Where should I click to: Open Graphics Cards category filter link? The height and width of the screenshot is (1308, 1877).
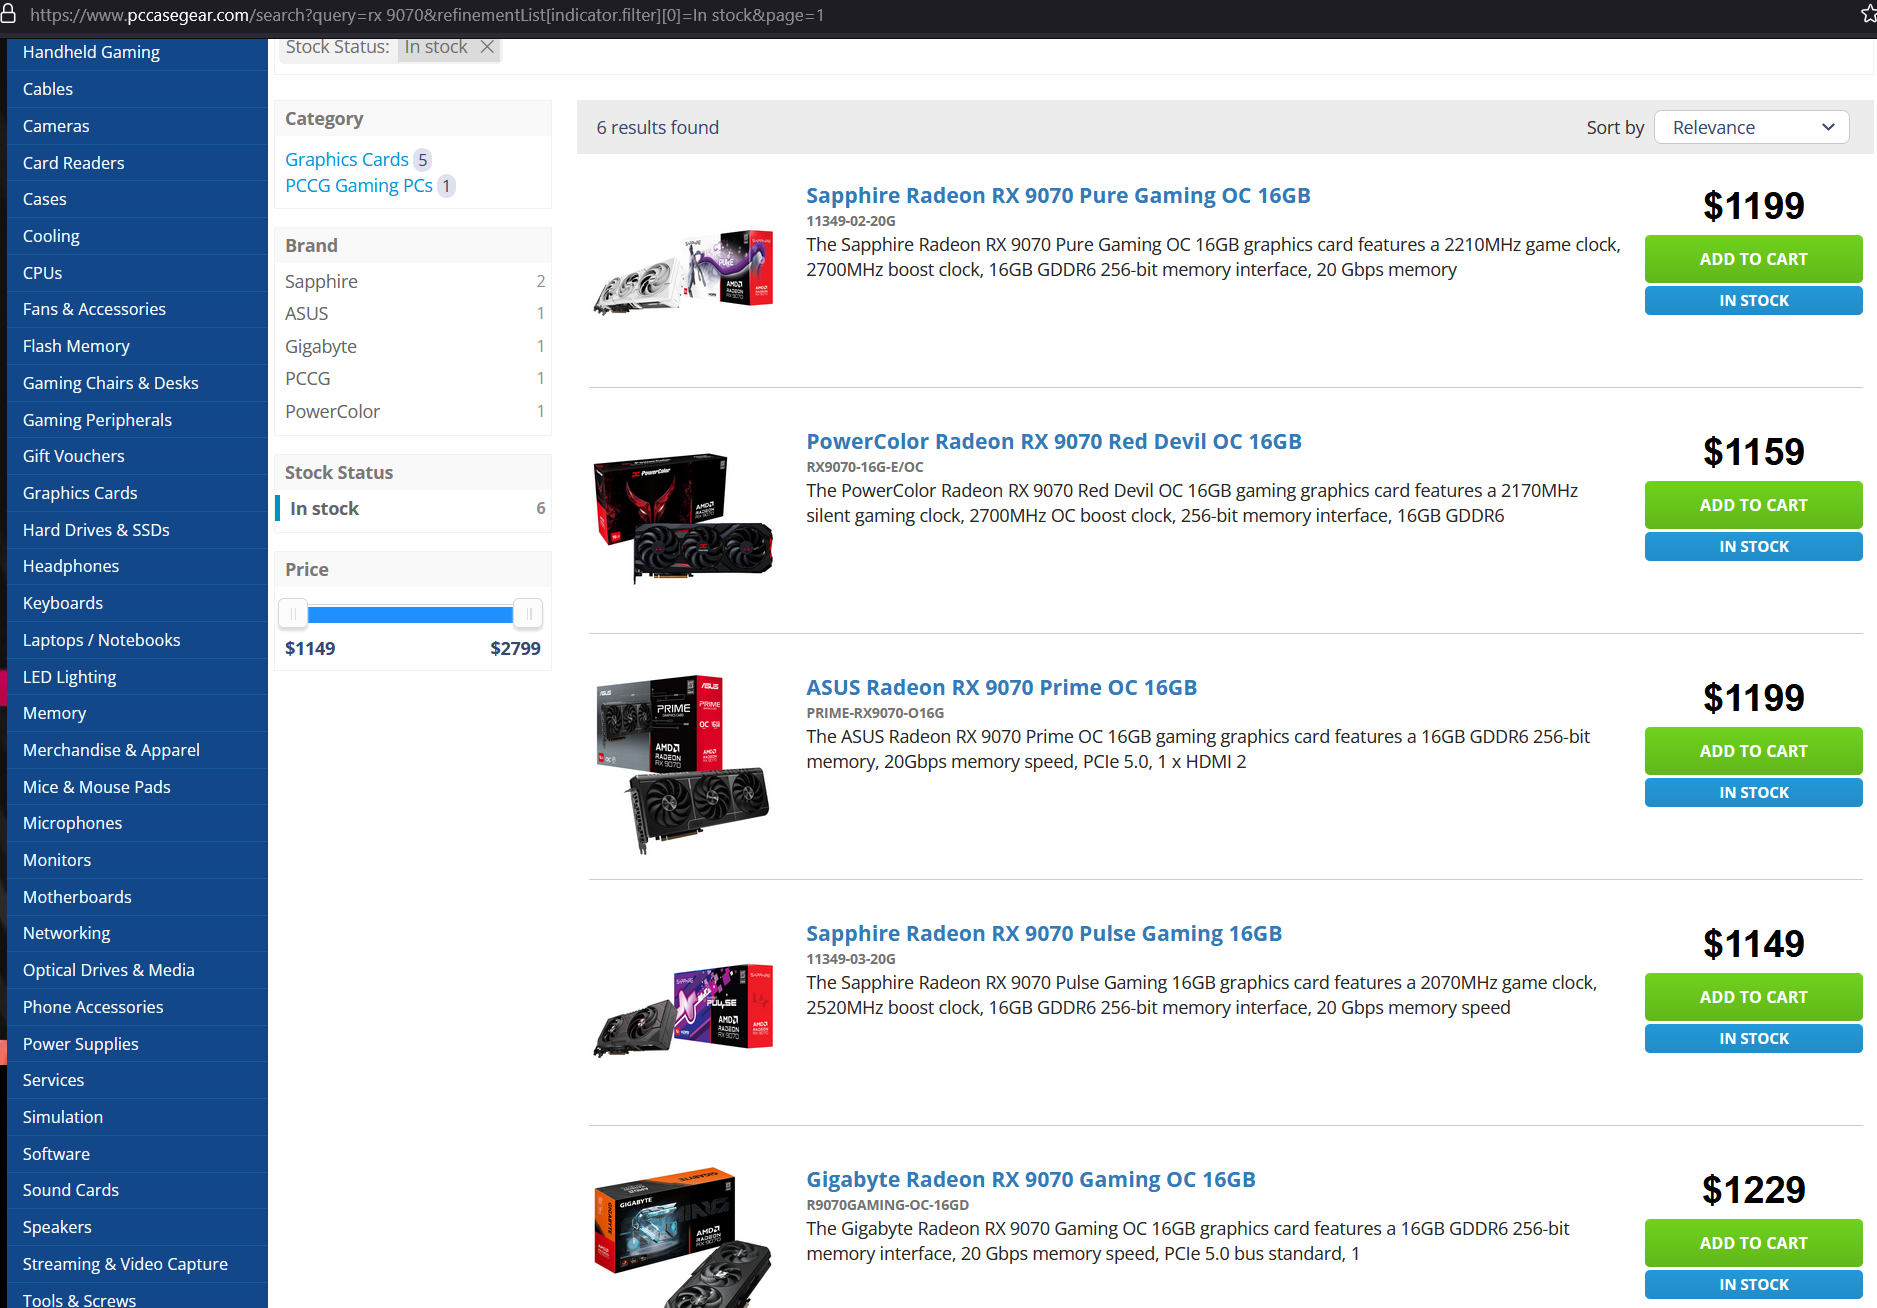click(347, 159)
